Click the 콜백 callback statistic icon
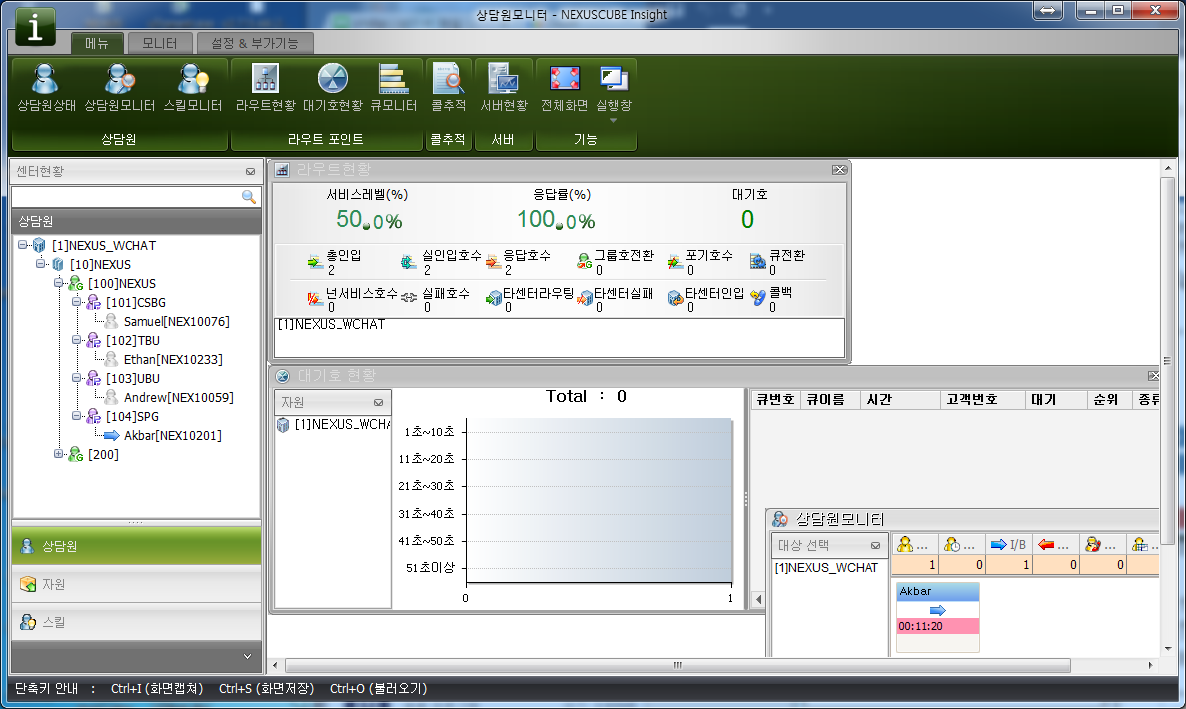The width and height of the screenshot is (1186, 709). pyautogui.click(x=758, y=299)
